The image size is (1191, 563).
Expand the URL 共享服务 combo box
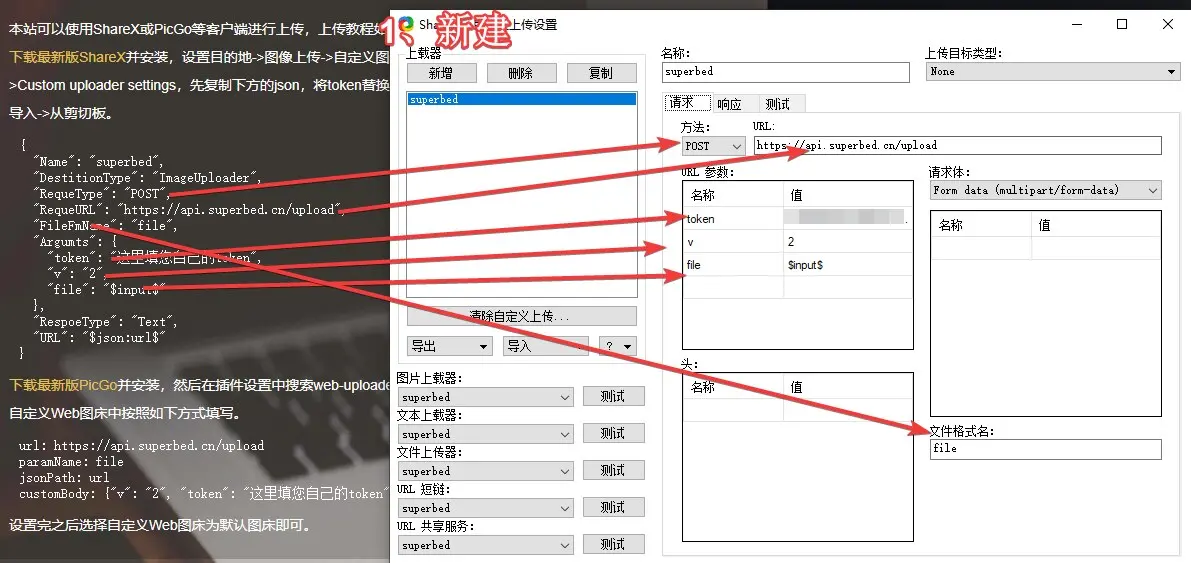click(486, 545)
